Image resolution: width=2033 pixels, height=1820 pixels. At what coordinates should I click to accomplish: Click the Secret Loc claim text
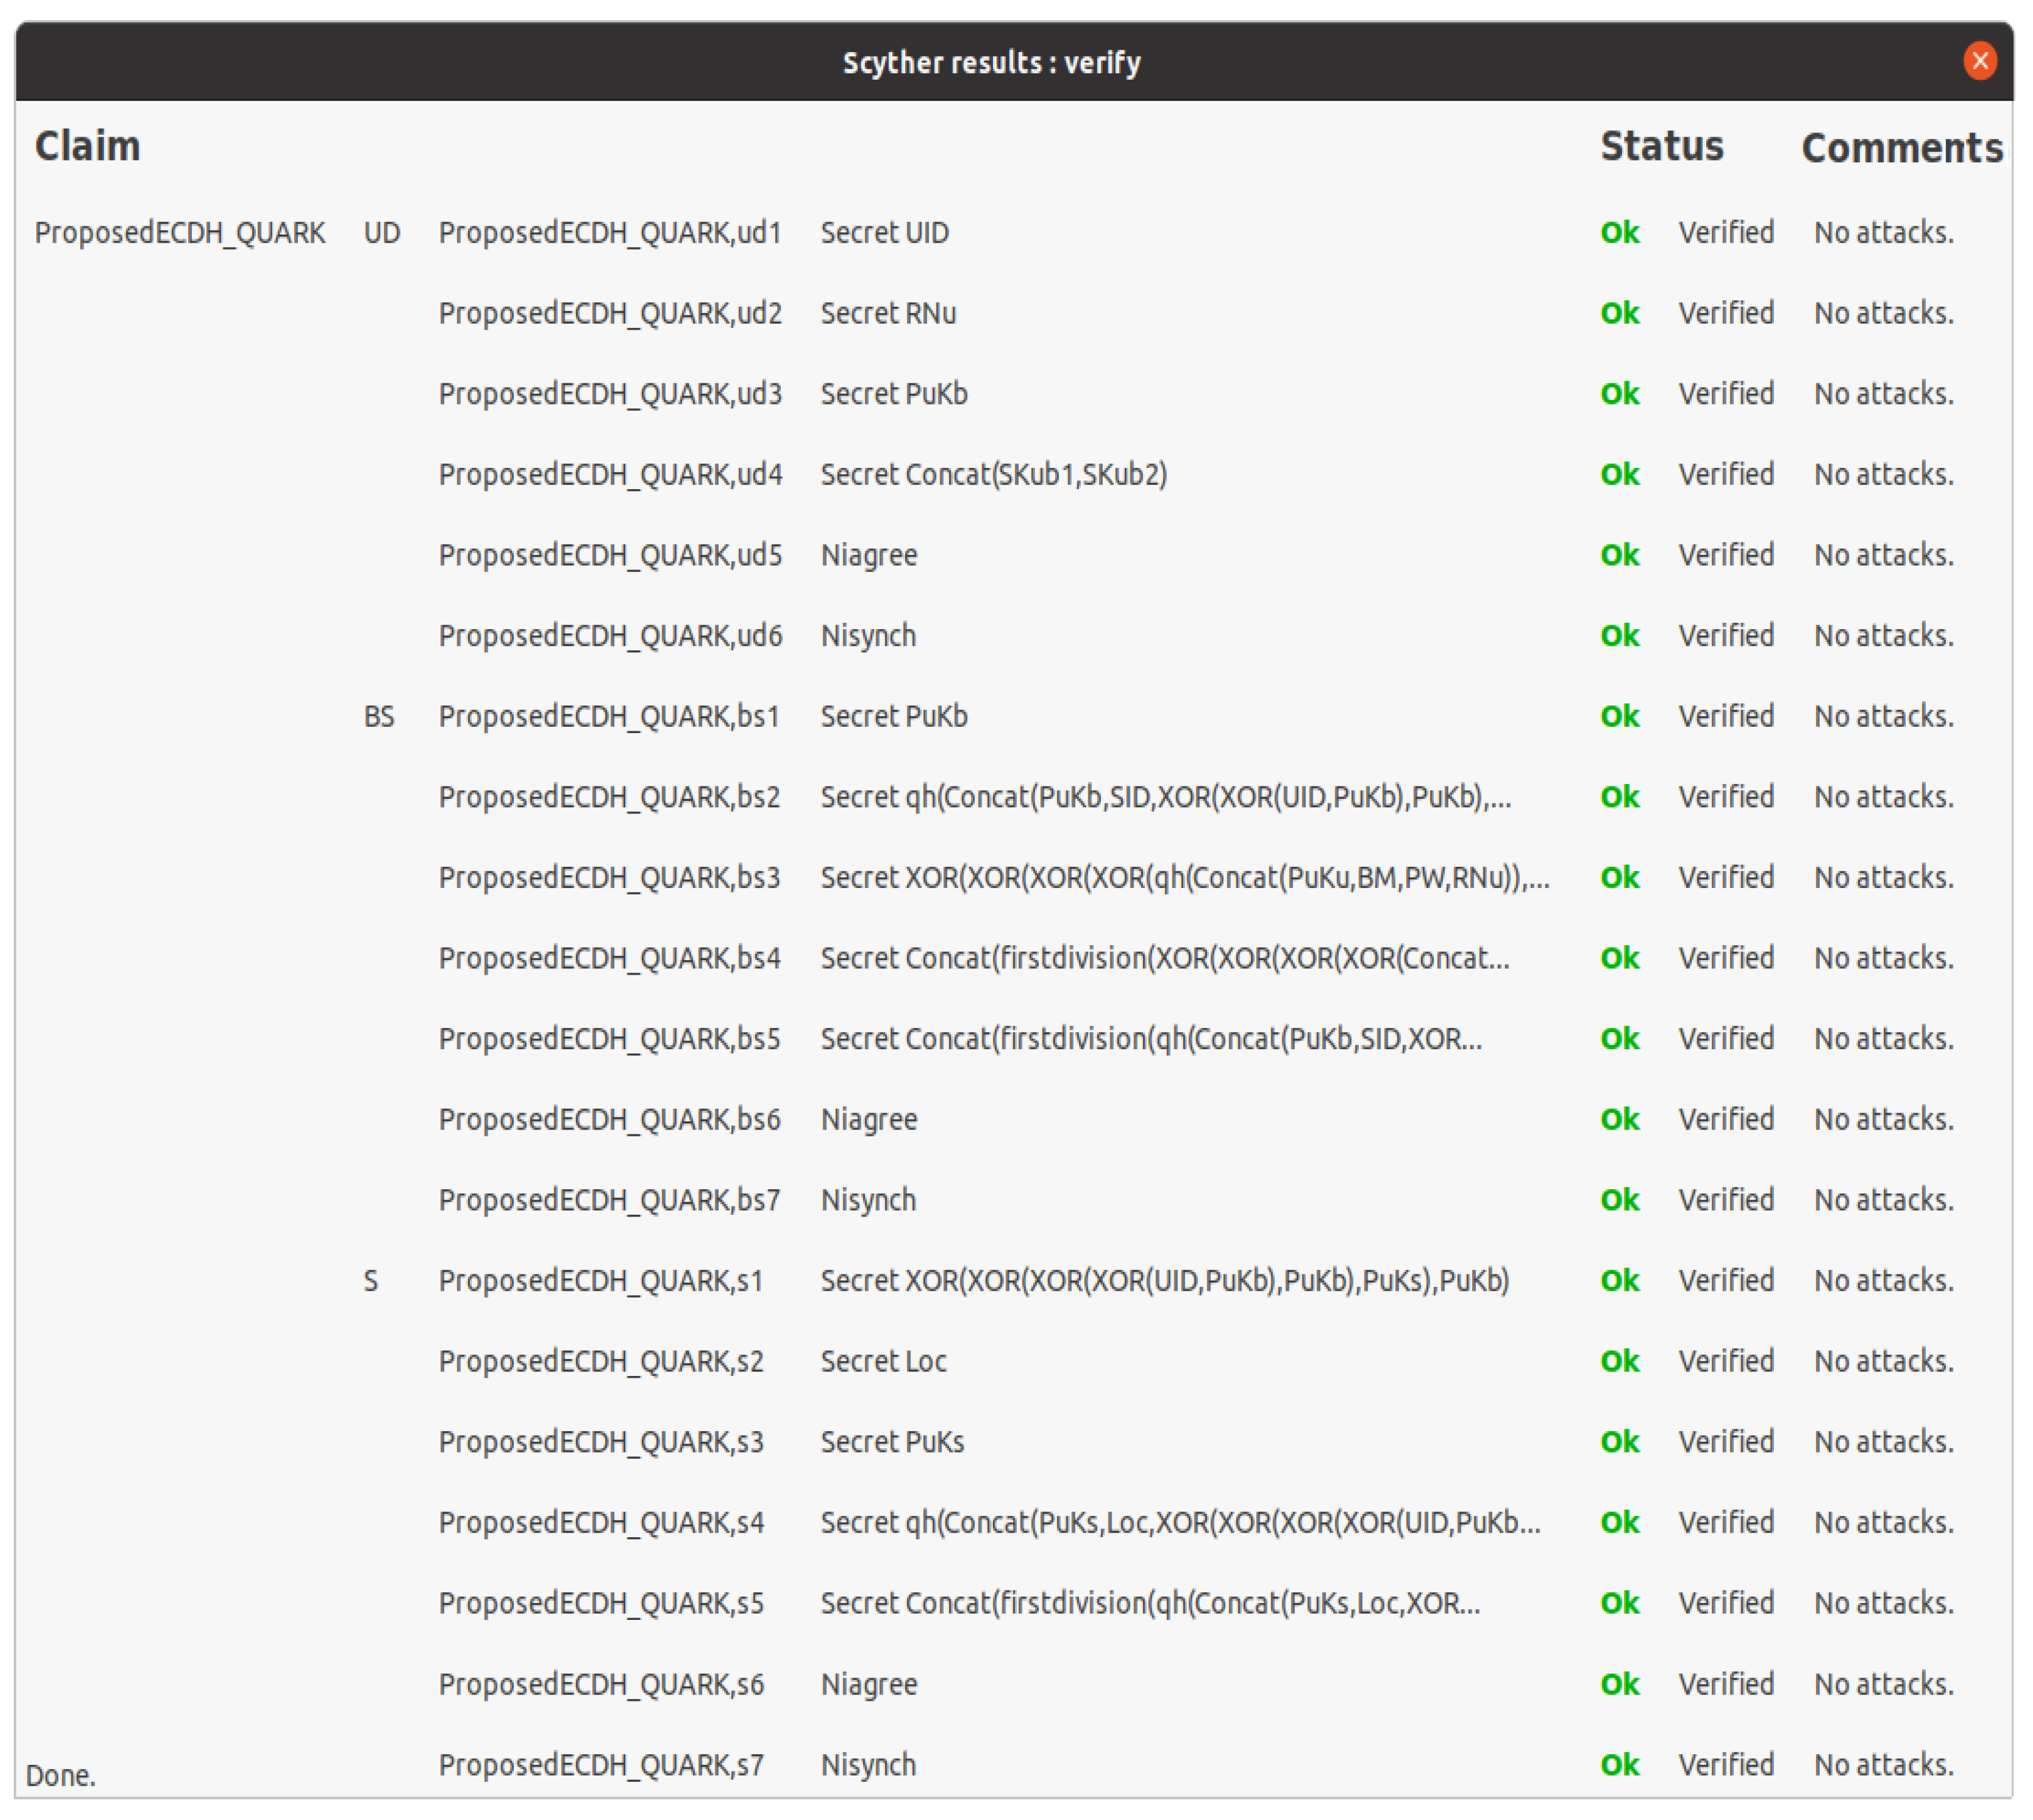coord(883,1361)
